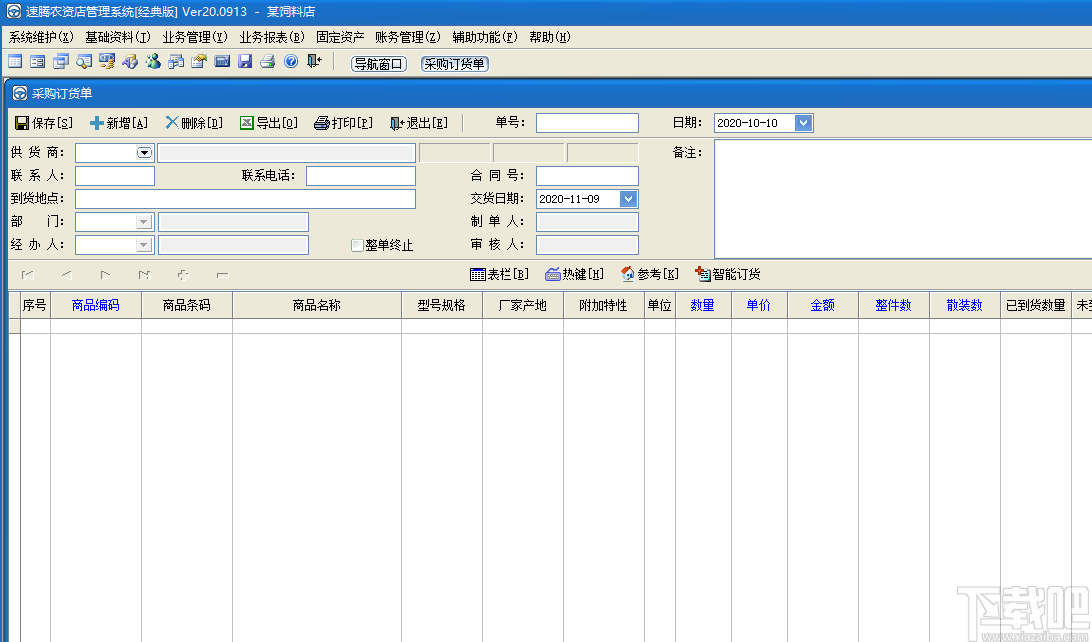Image resolution: width=1092 pixels, height=642 pixels.
Task: Go to previous record arrow
Action: 67,275
